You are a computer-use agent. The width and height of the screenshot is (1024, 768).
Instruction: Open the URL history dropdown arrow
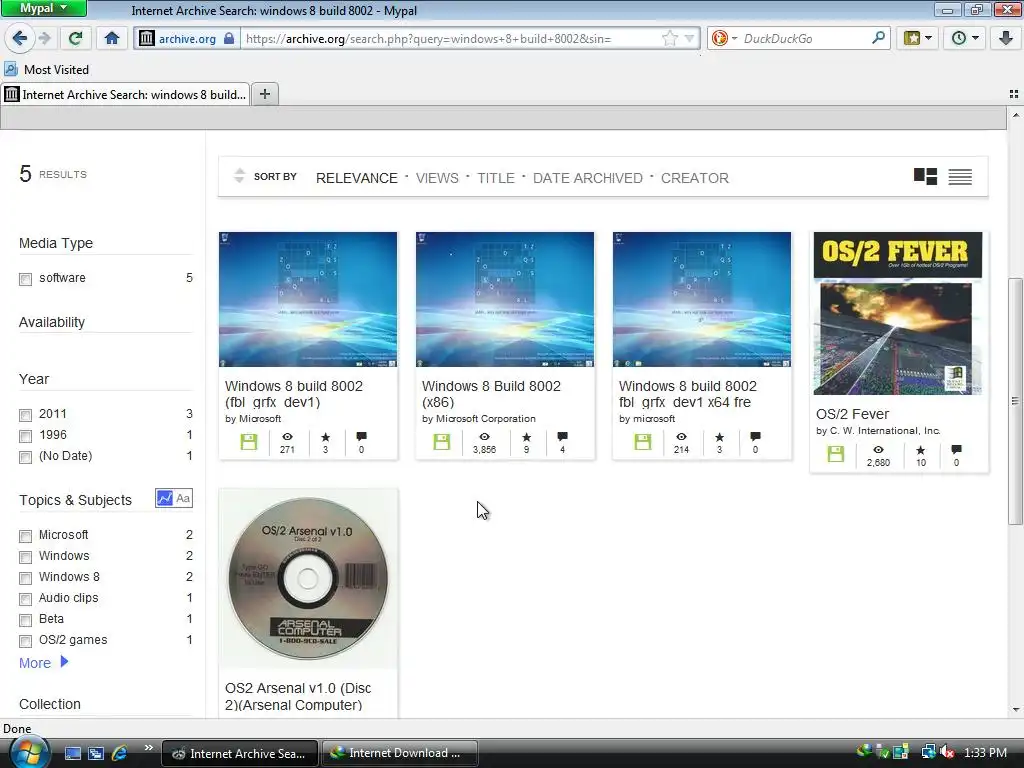point(690,39)
